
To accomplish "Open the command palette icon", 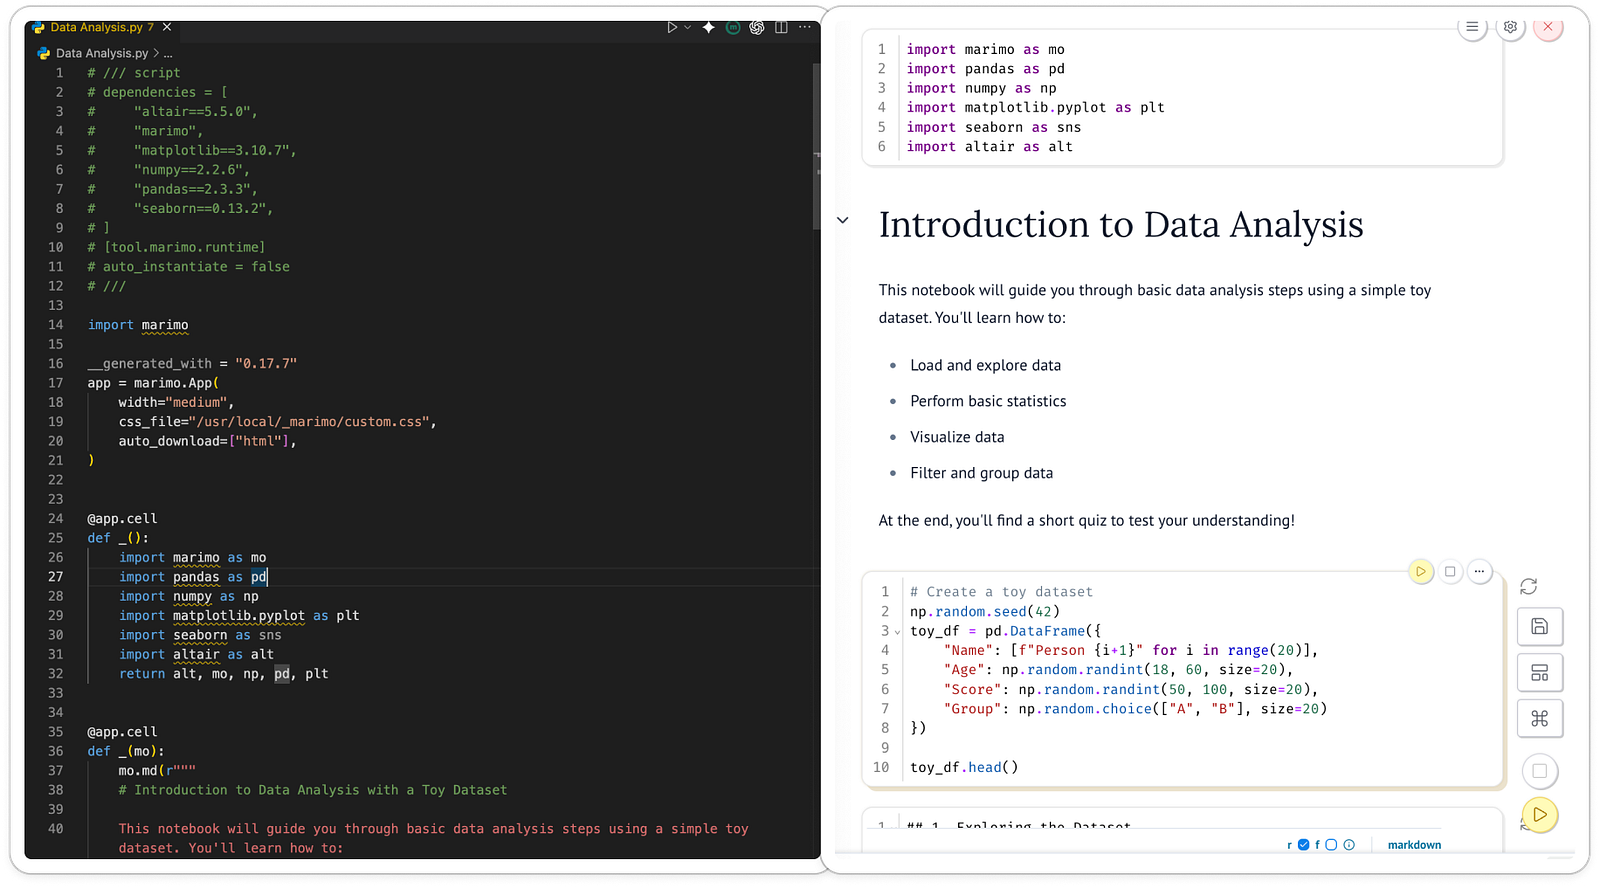I will point(1539,719).
